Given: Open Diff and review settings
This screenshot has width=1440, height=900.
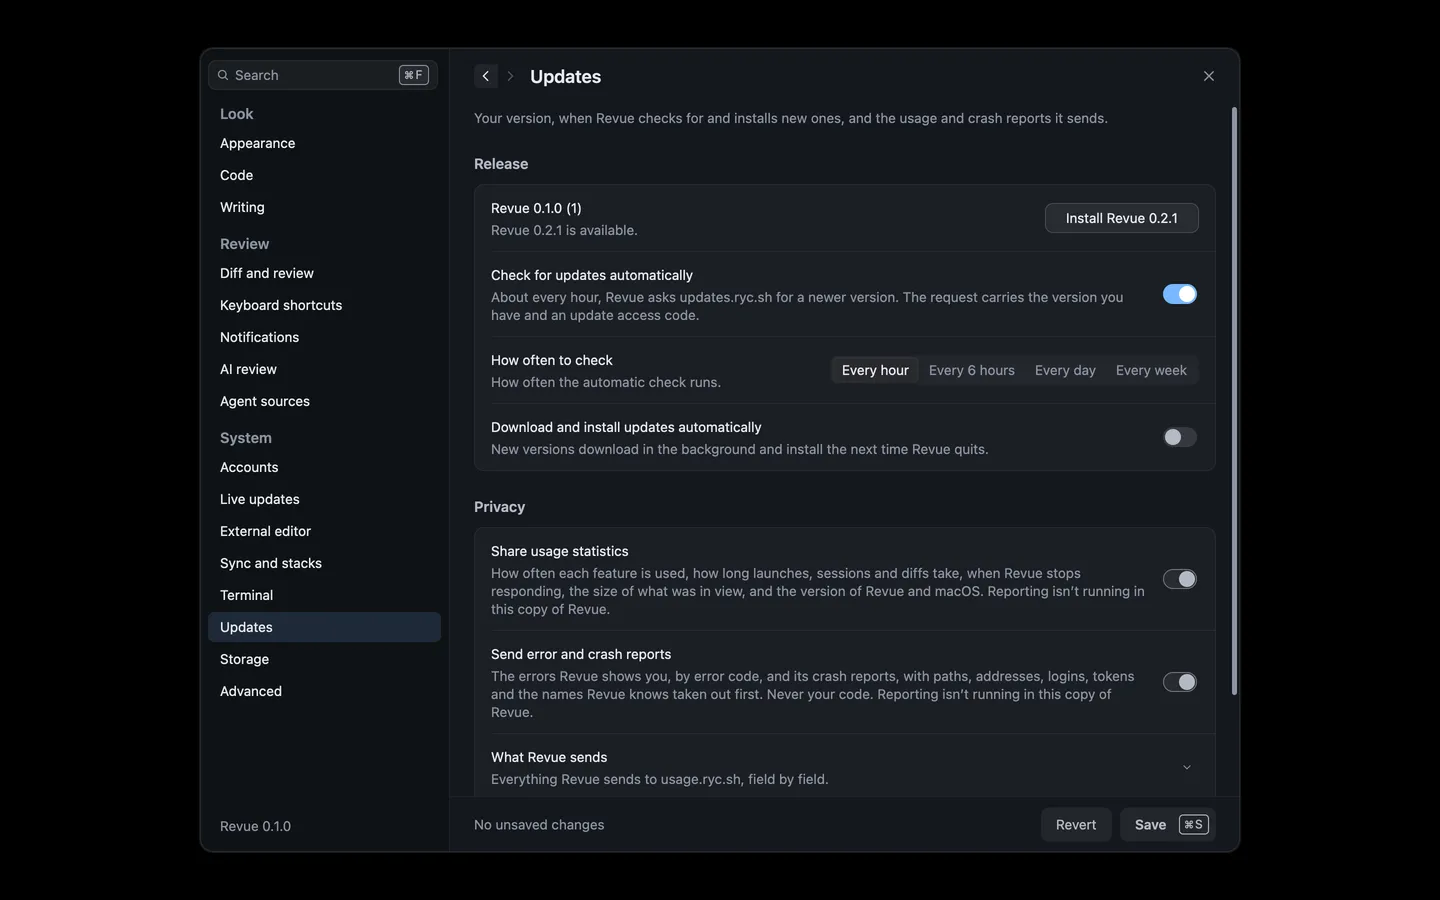Looking at the screenshot, I should click(324, 273).
